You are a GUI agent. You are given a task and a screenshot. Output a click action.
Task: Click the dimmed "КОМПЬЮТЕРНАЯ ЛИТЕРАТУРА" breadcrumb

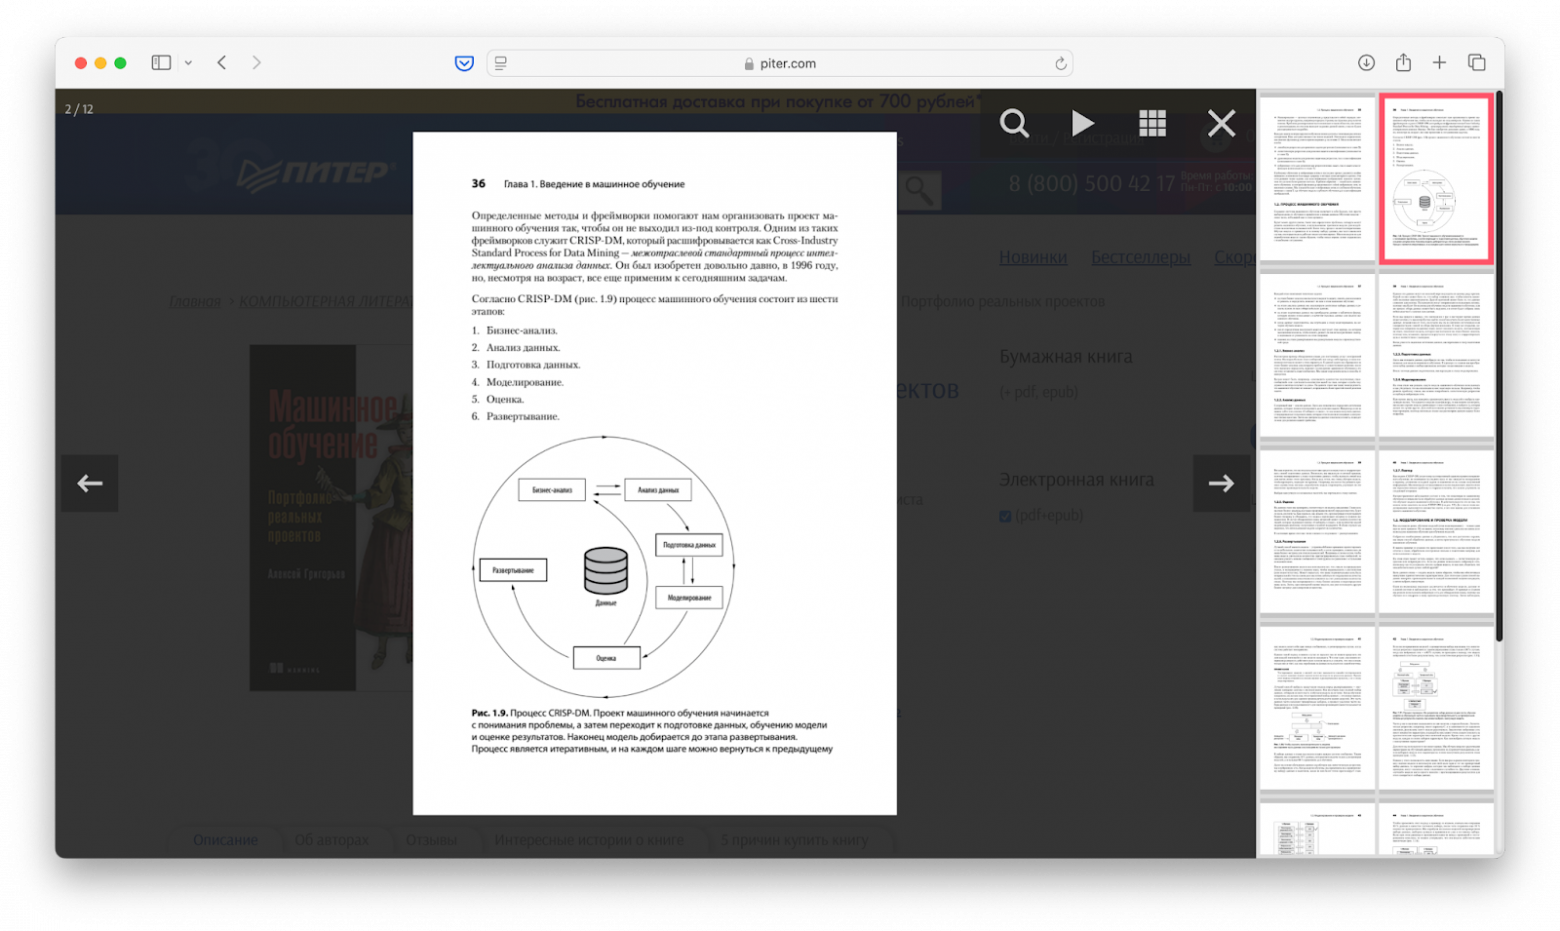click(325, 301)
